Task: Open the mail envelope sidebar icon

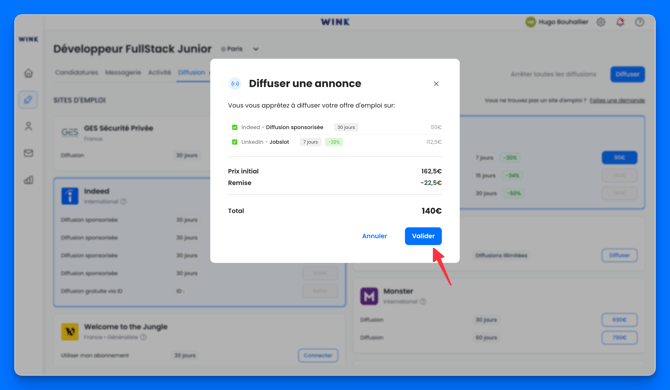Action: click(x=28, y=153)
